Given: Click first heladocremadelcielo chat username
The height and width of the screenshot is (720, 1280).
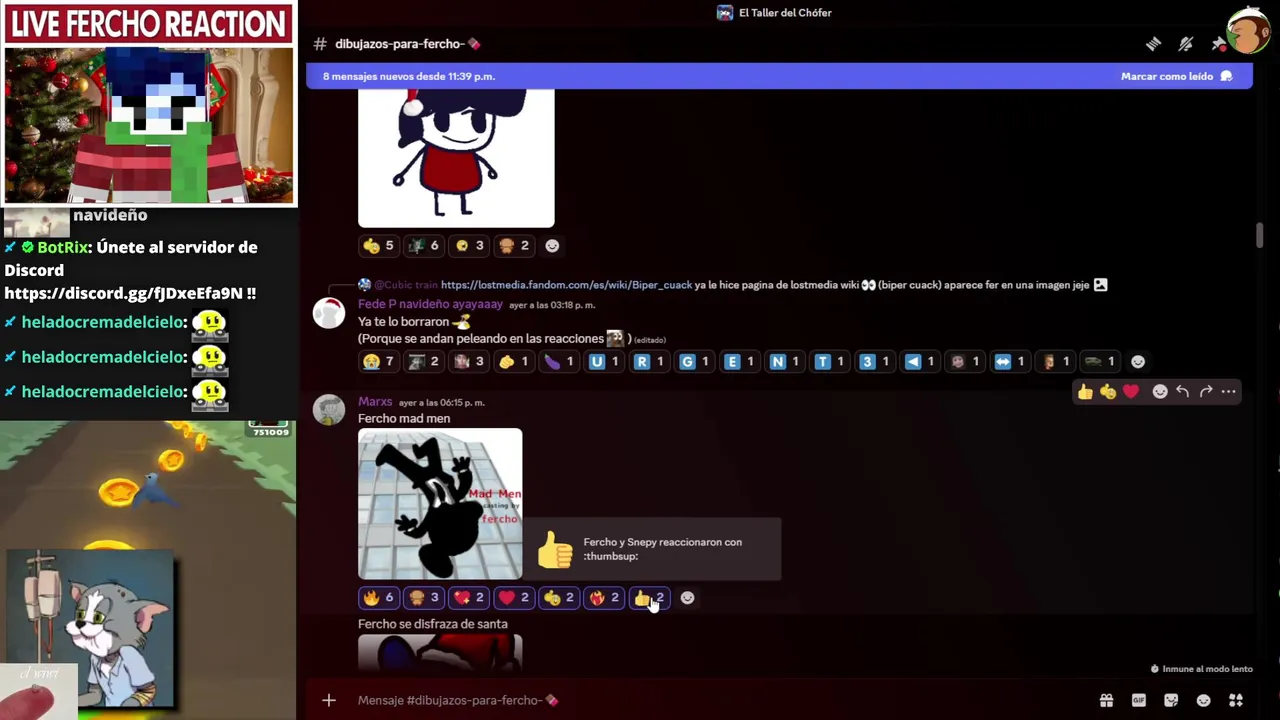Looking at the screenshot, I should tap(104, 322).
